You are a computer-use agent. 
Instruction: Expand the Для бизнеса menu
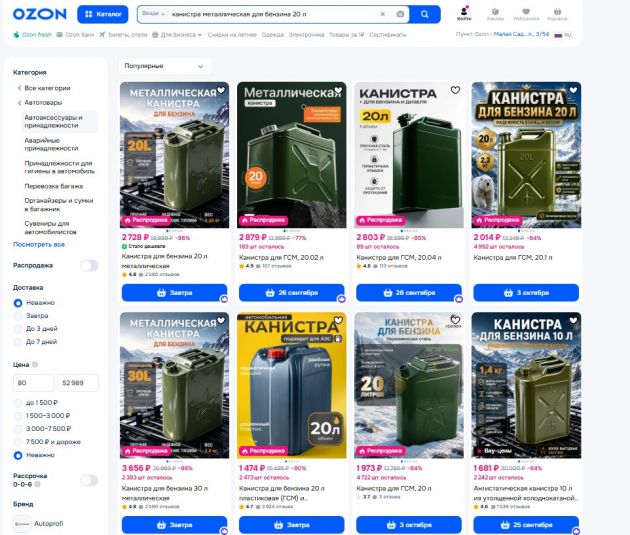177,35
